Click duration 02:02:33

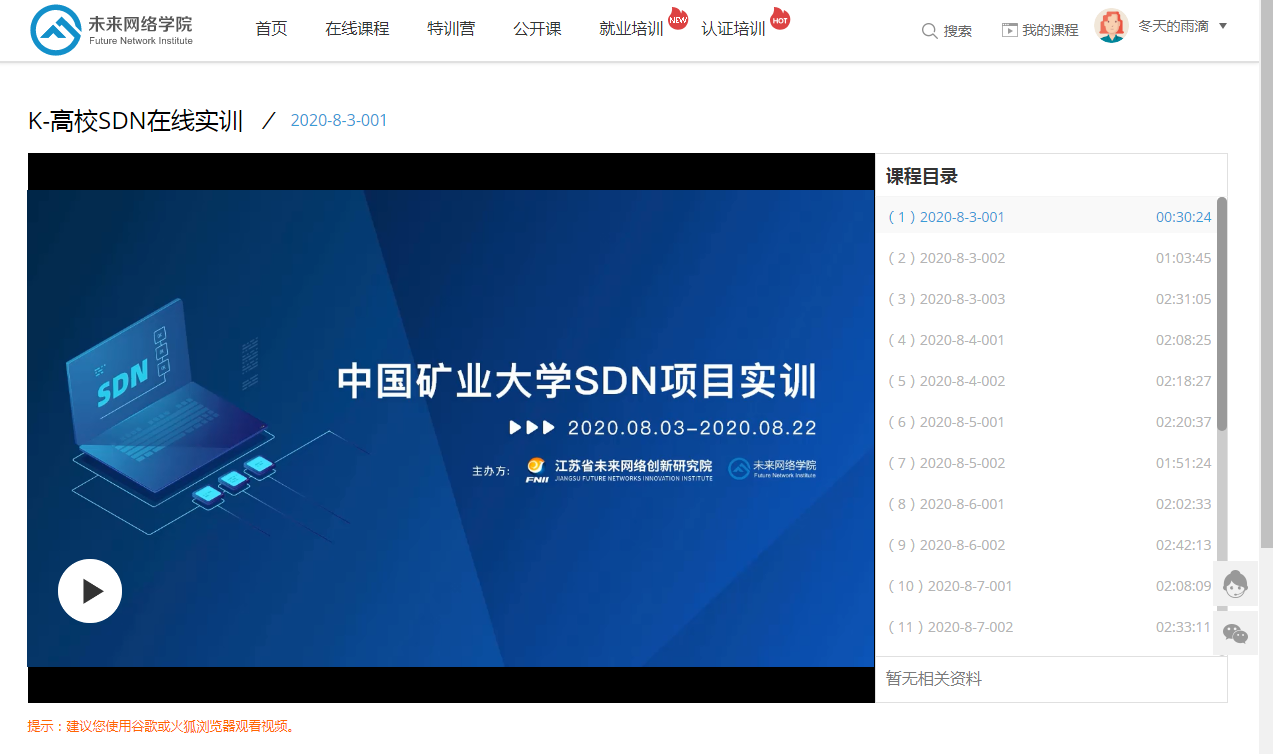(x=1183, y=504)
